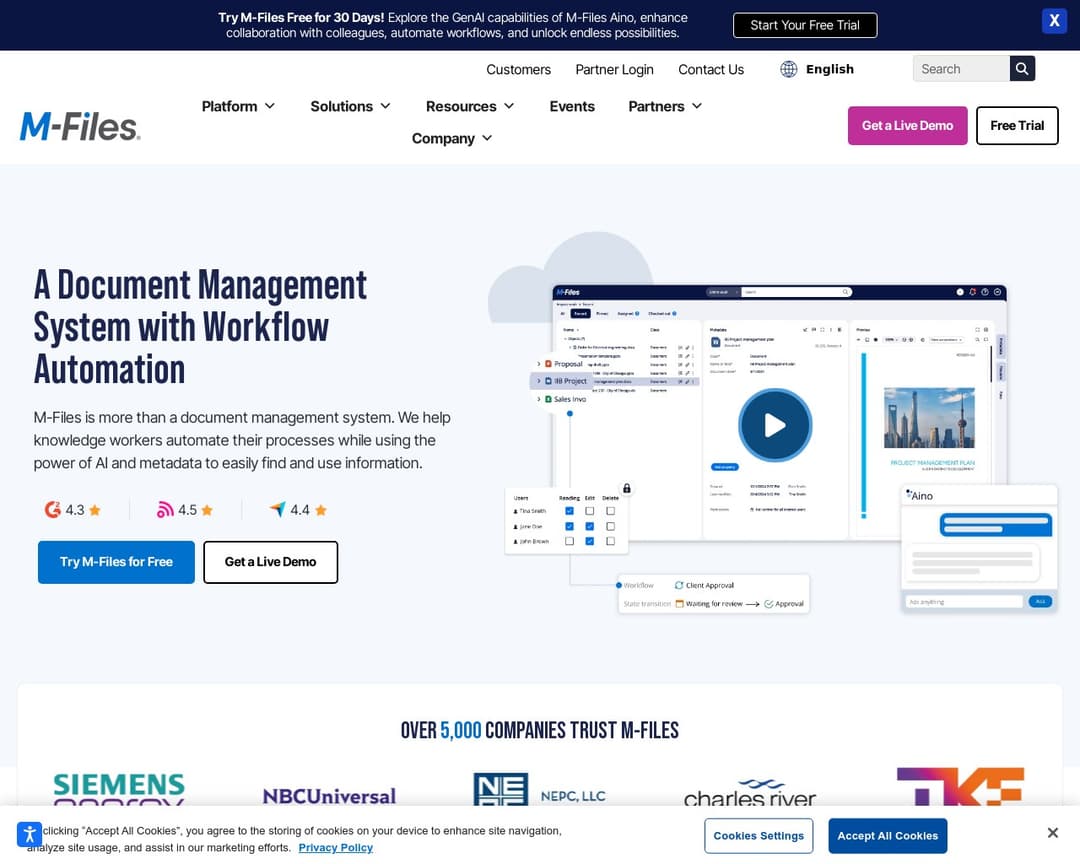Focus the Search input field
1080x864 pixels.
pyautogui.click(x=962, y=69)
